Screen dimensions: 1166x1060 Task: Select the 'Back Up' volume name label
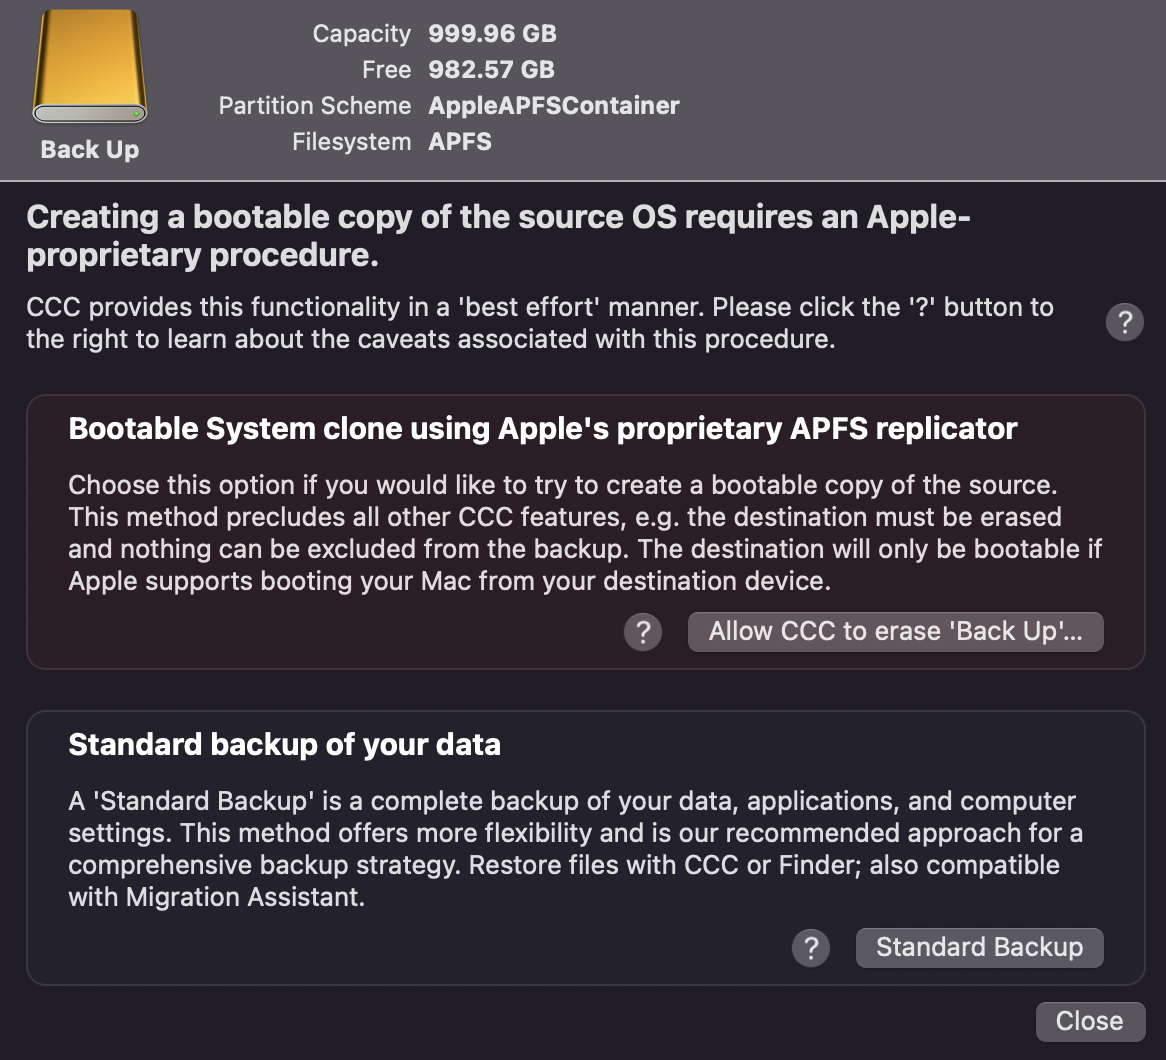pos(89,150)
